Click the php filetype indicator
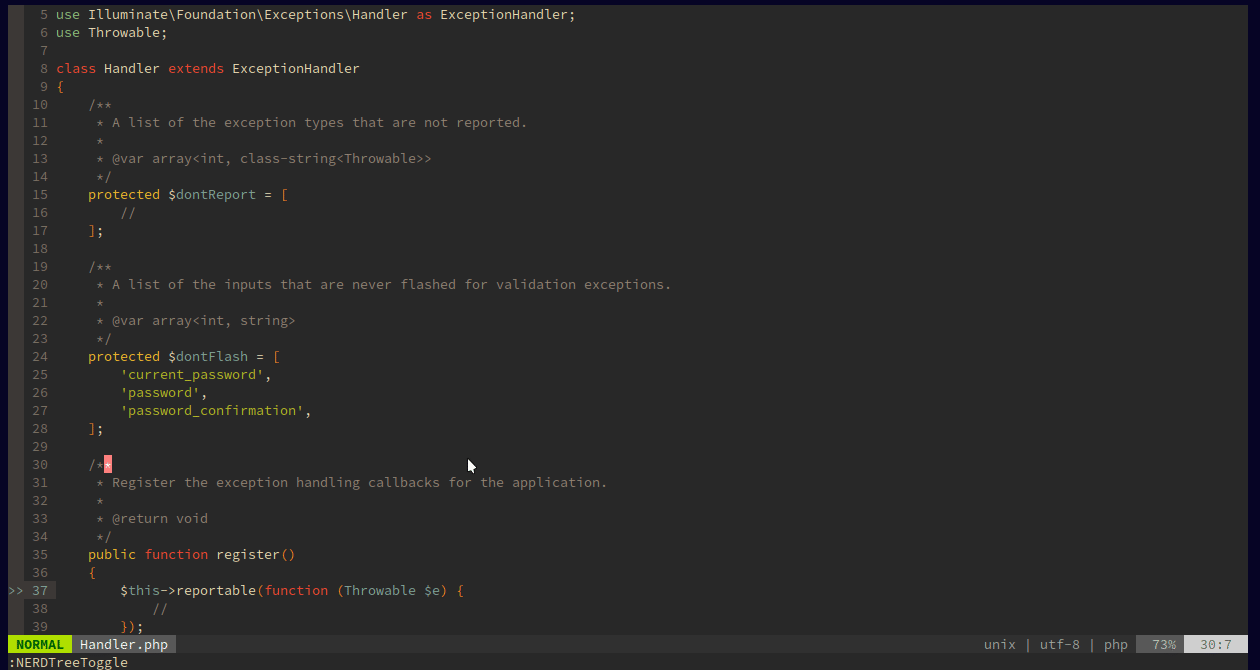 1116,645
